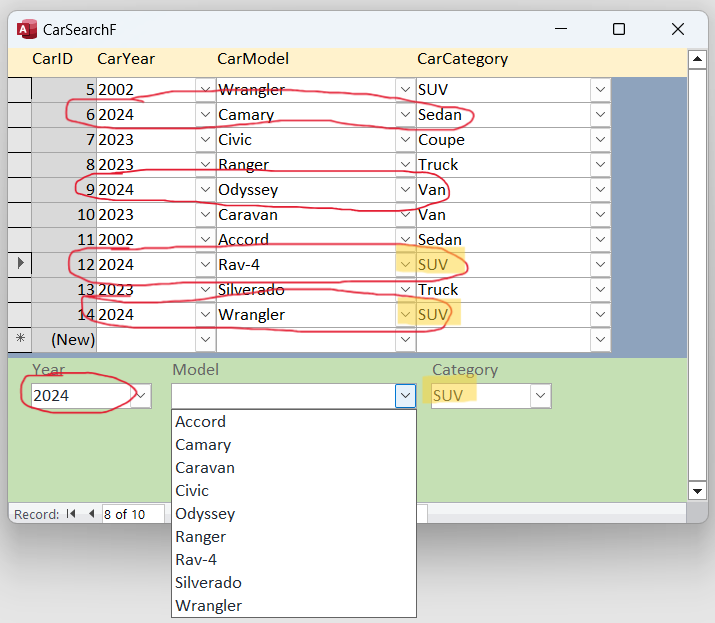Expand CarCategory dropdown for Camary row
Viewport: 715px width, 623px height.
601,114
